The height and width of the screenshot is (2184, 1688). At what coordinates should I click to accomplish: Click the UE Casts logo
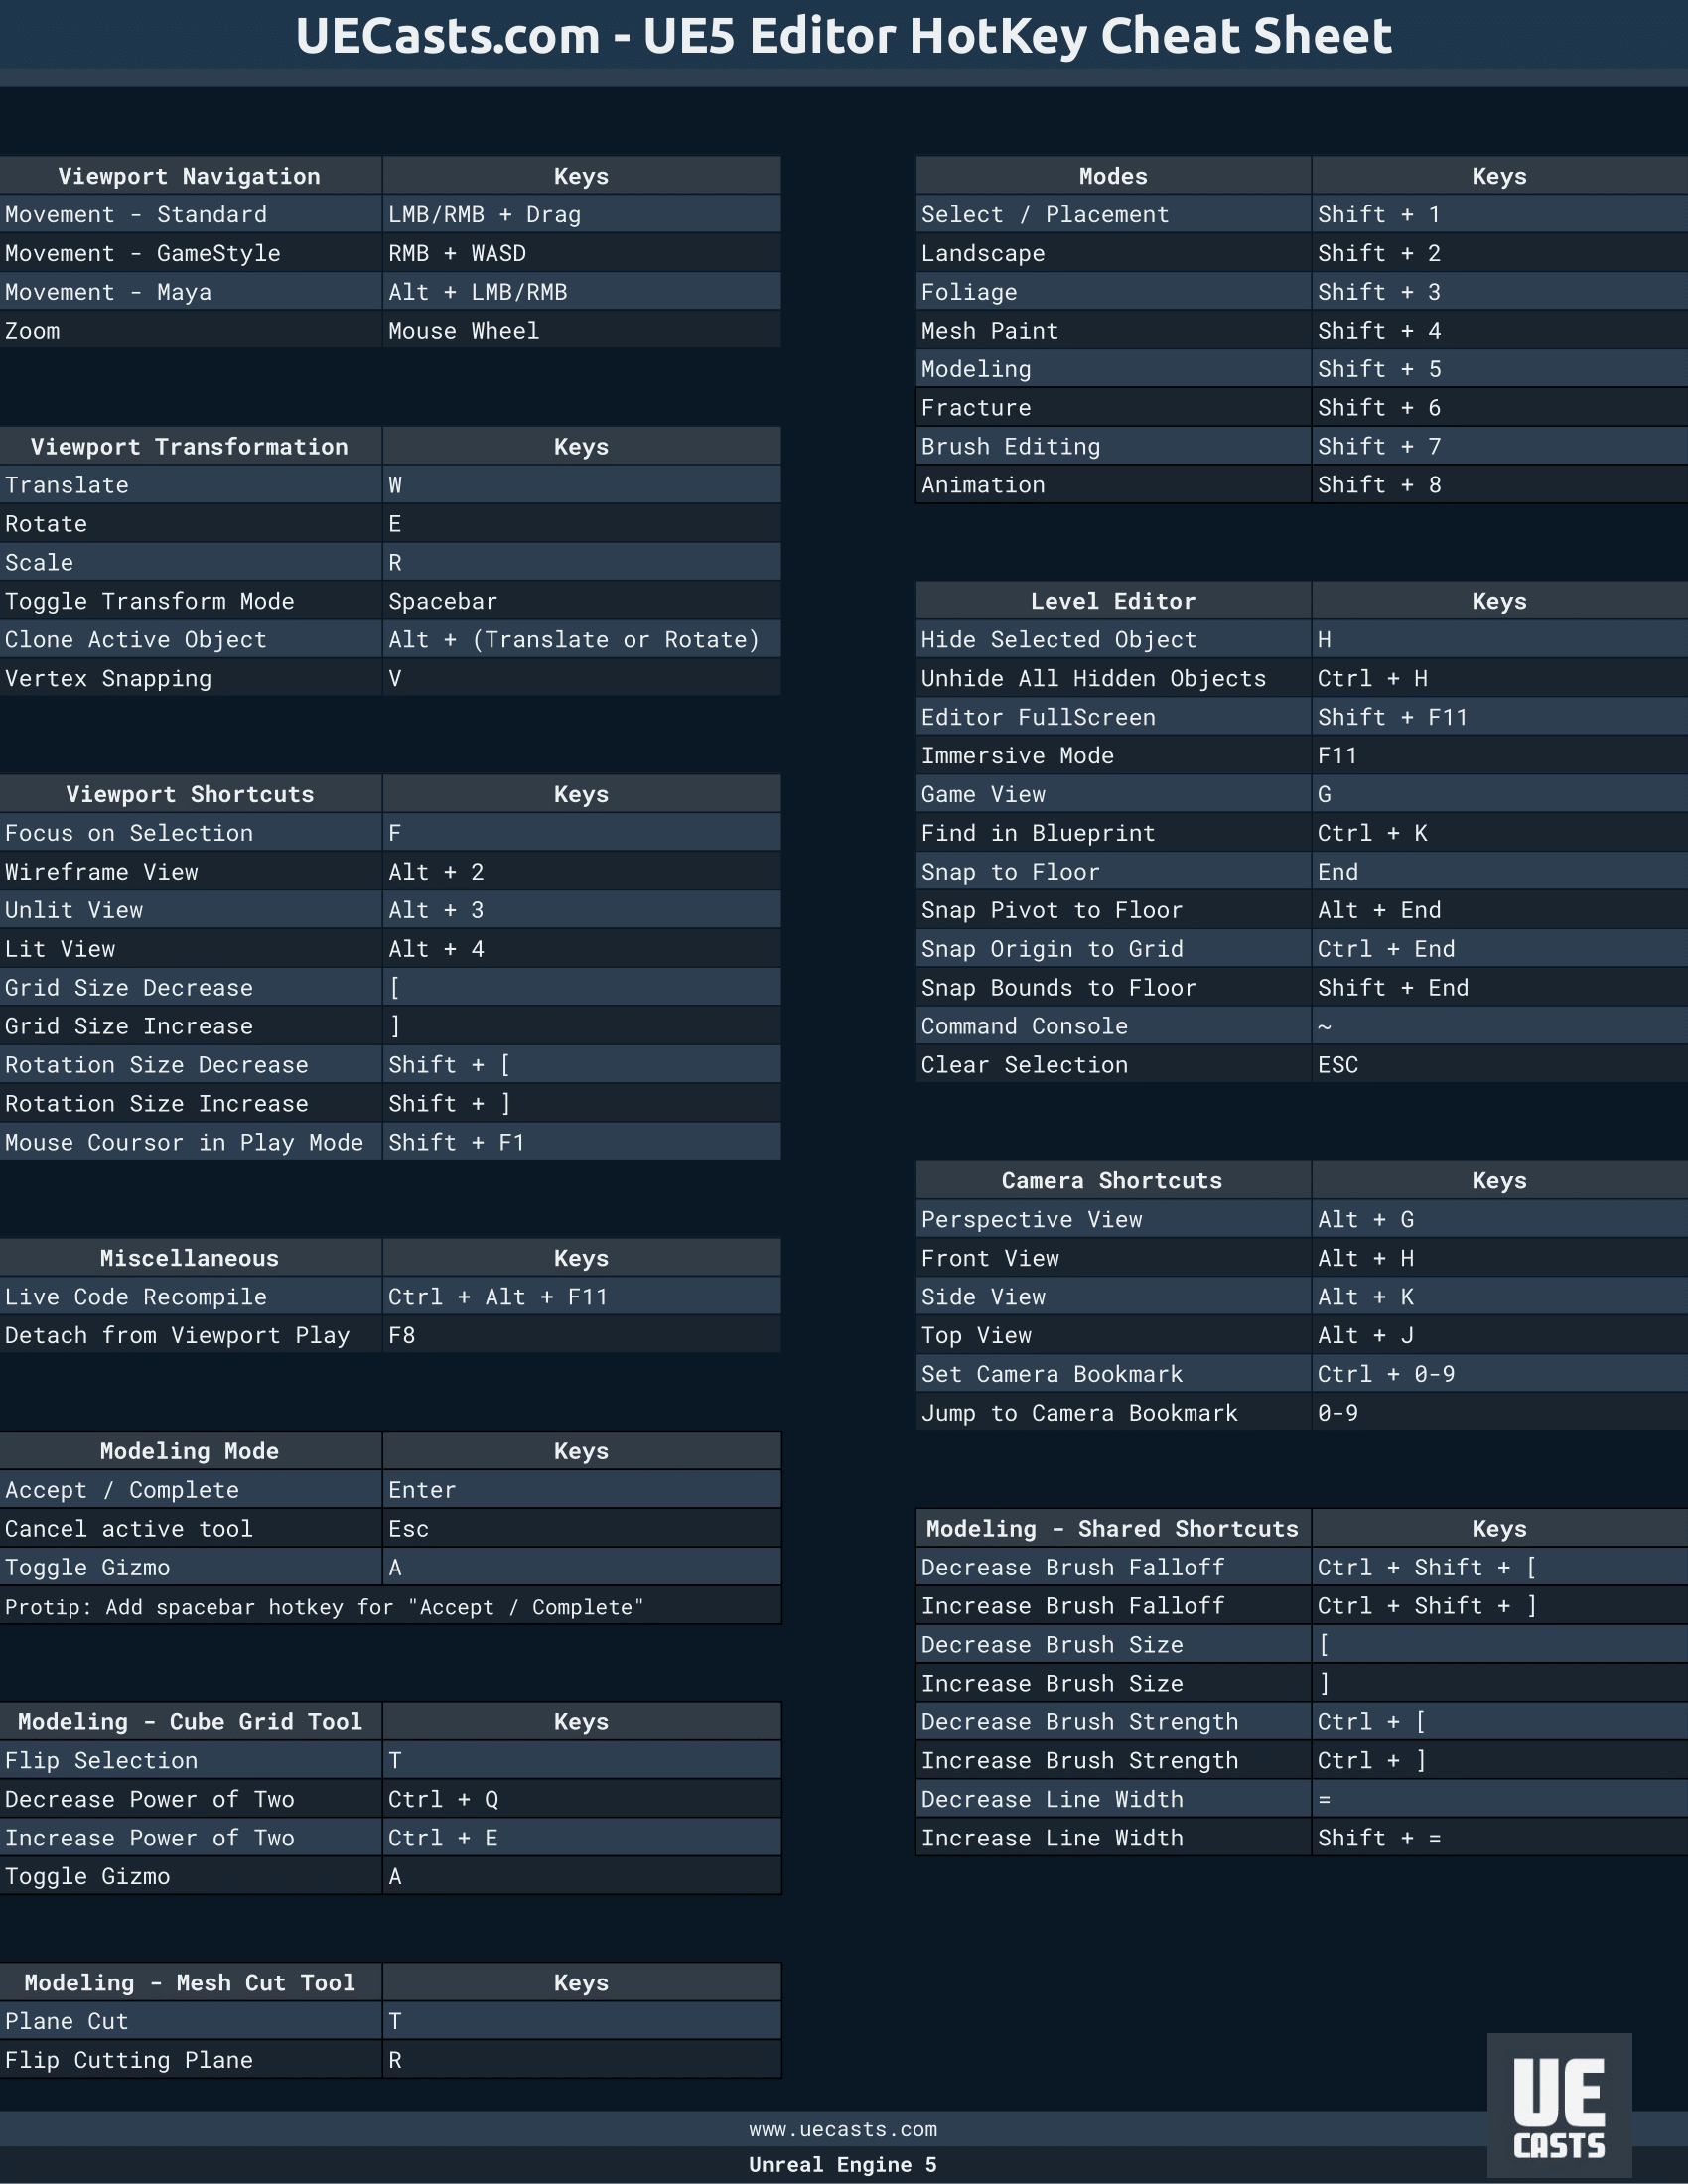[1559, 2105]
